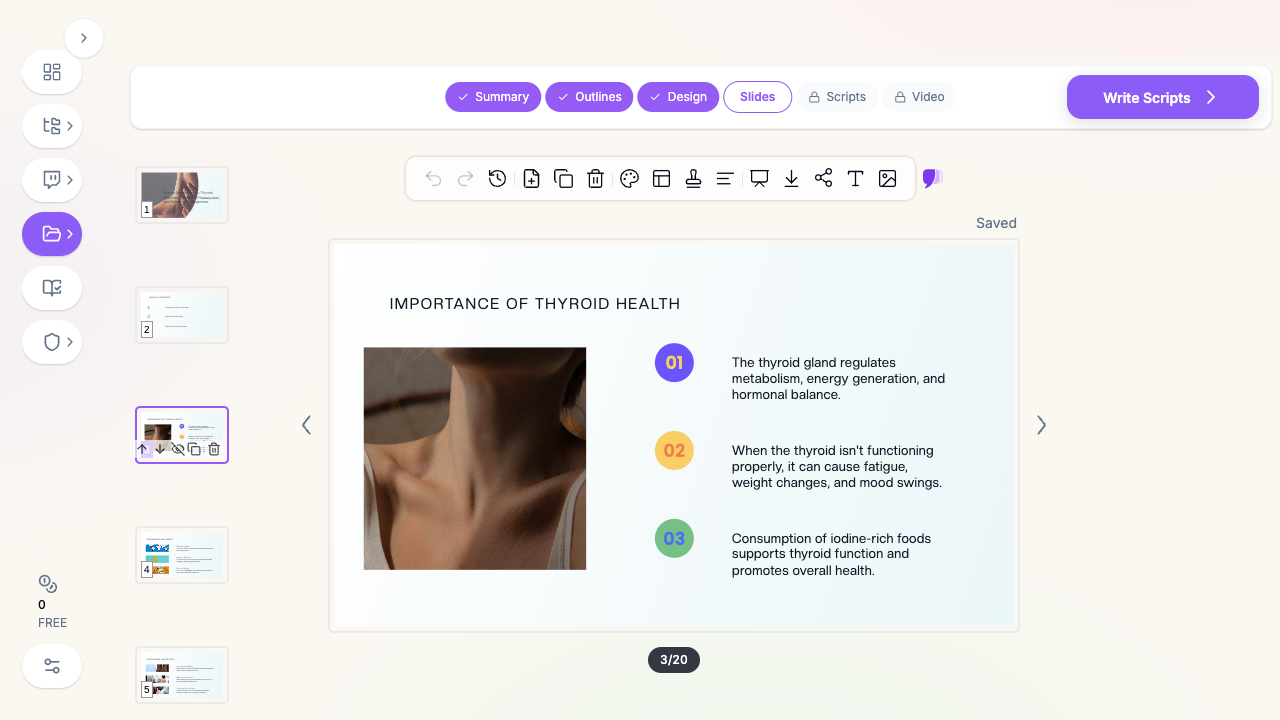Select the neck photo on the slide
Screen dimensions: 1280x720
pos(475,459)
